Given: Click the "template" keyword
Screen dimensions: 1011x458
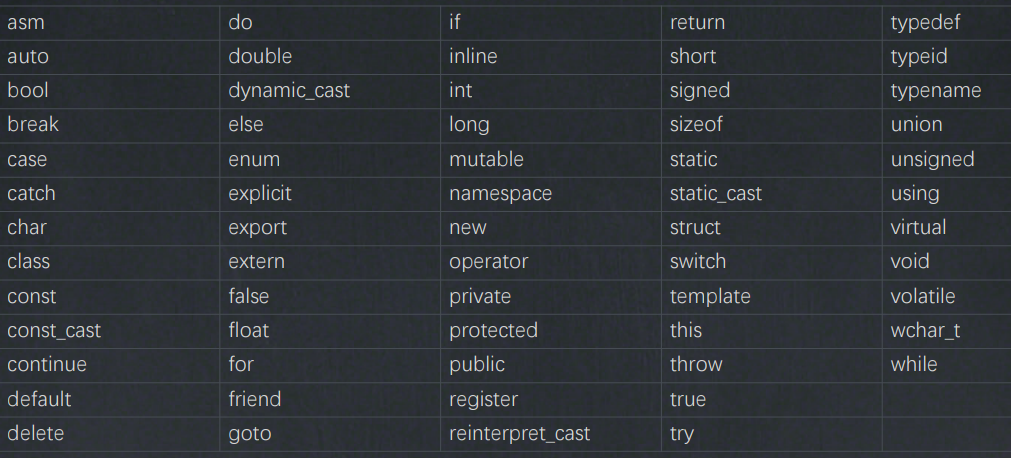Looking at the screenshot, I should click(710, 296).
